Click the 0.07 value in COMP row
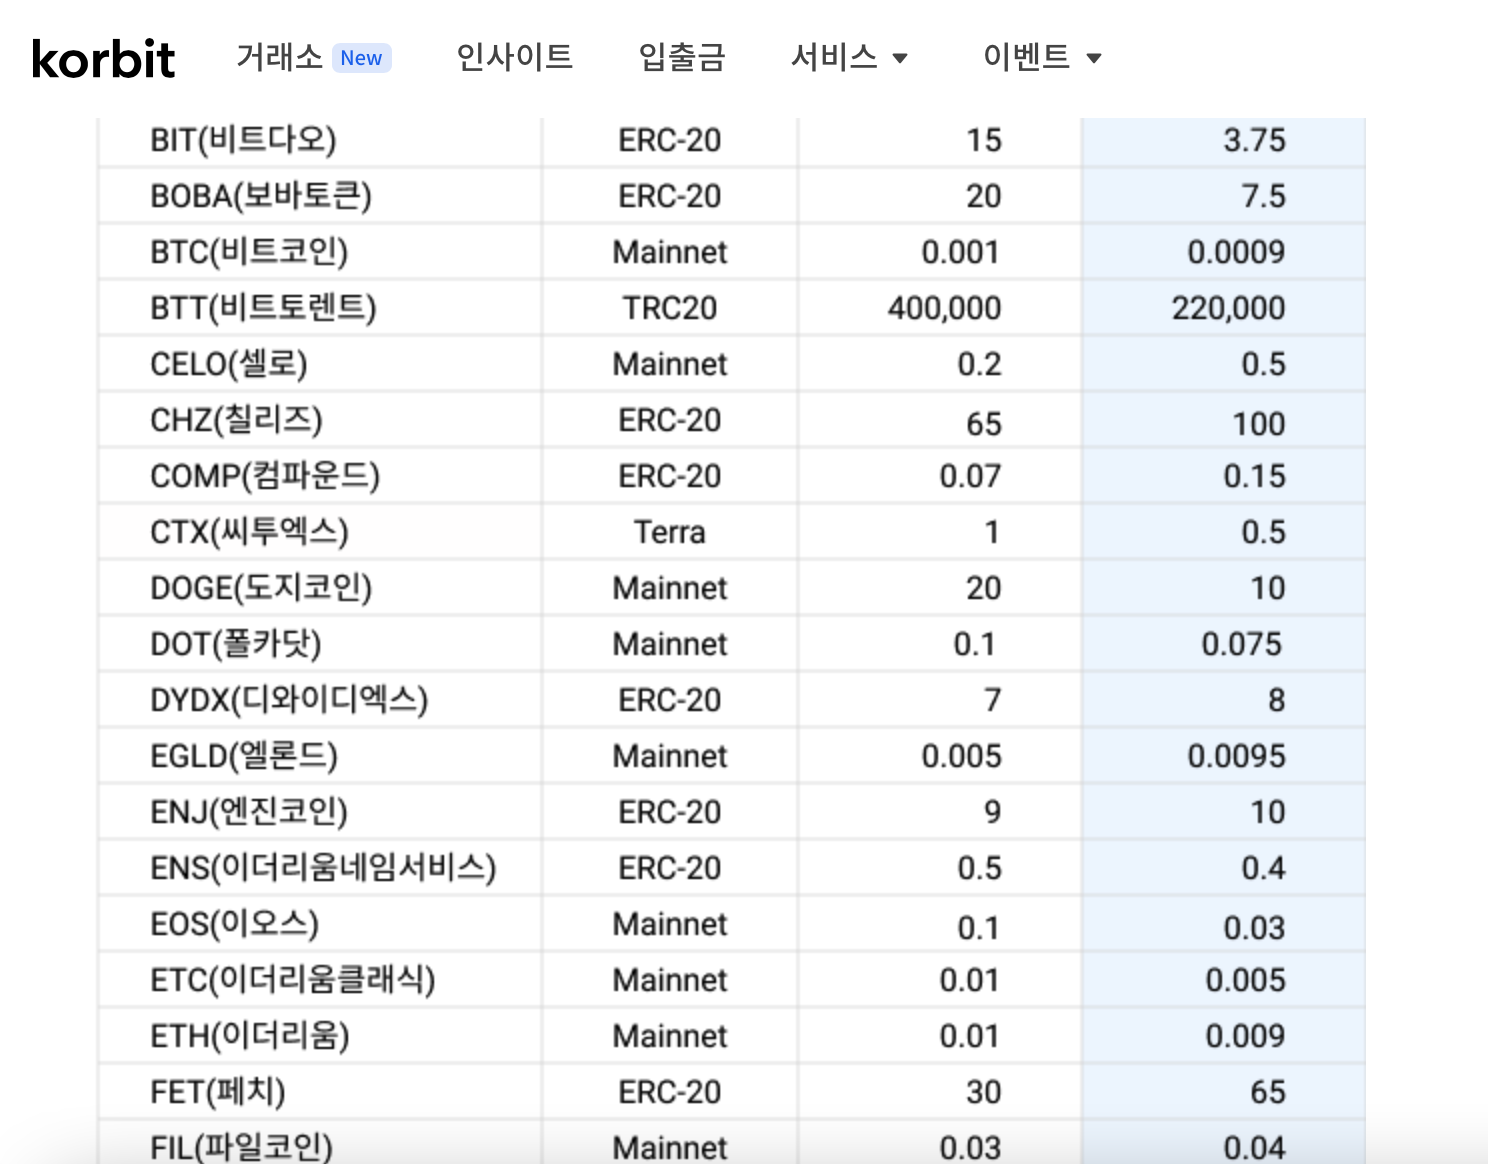The image size is (1488, 1164). (970, 476)
